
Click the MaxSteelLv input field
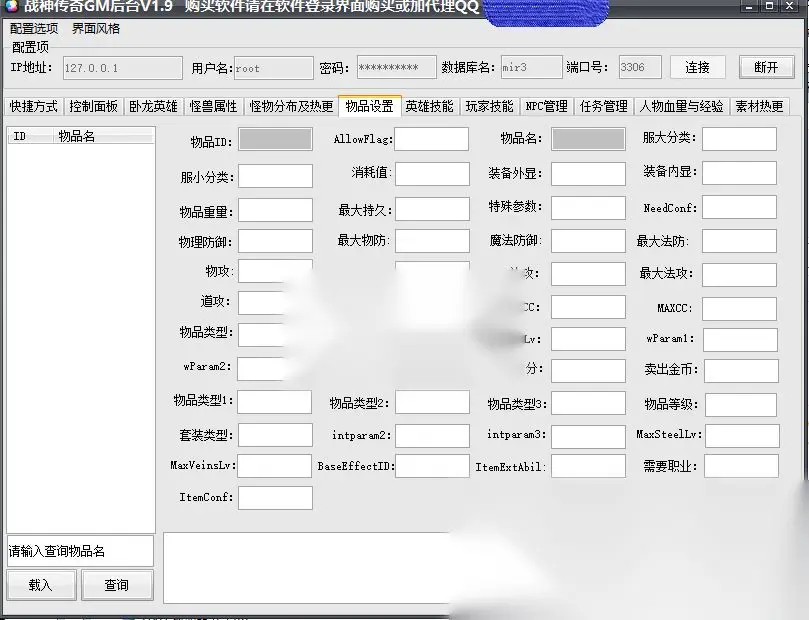742,436
